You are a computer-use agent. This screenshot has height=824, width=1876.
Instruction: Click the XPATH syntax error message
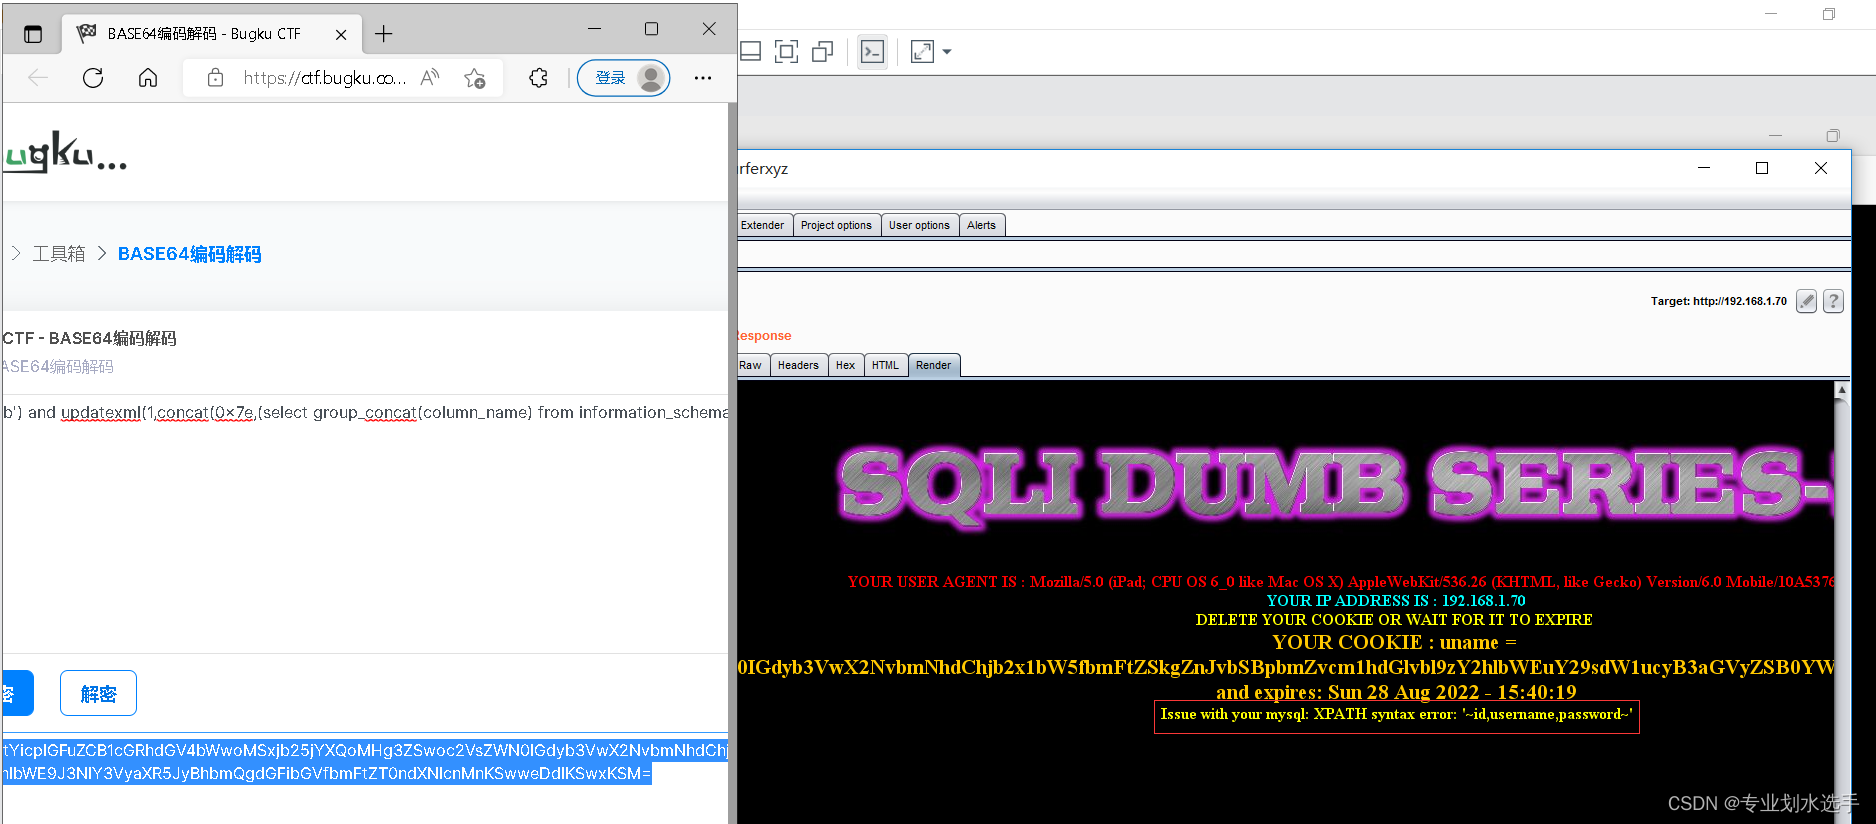[x=1396, y=715]
